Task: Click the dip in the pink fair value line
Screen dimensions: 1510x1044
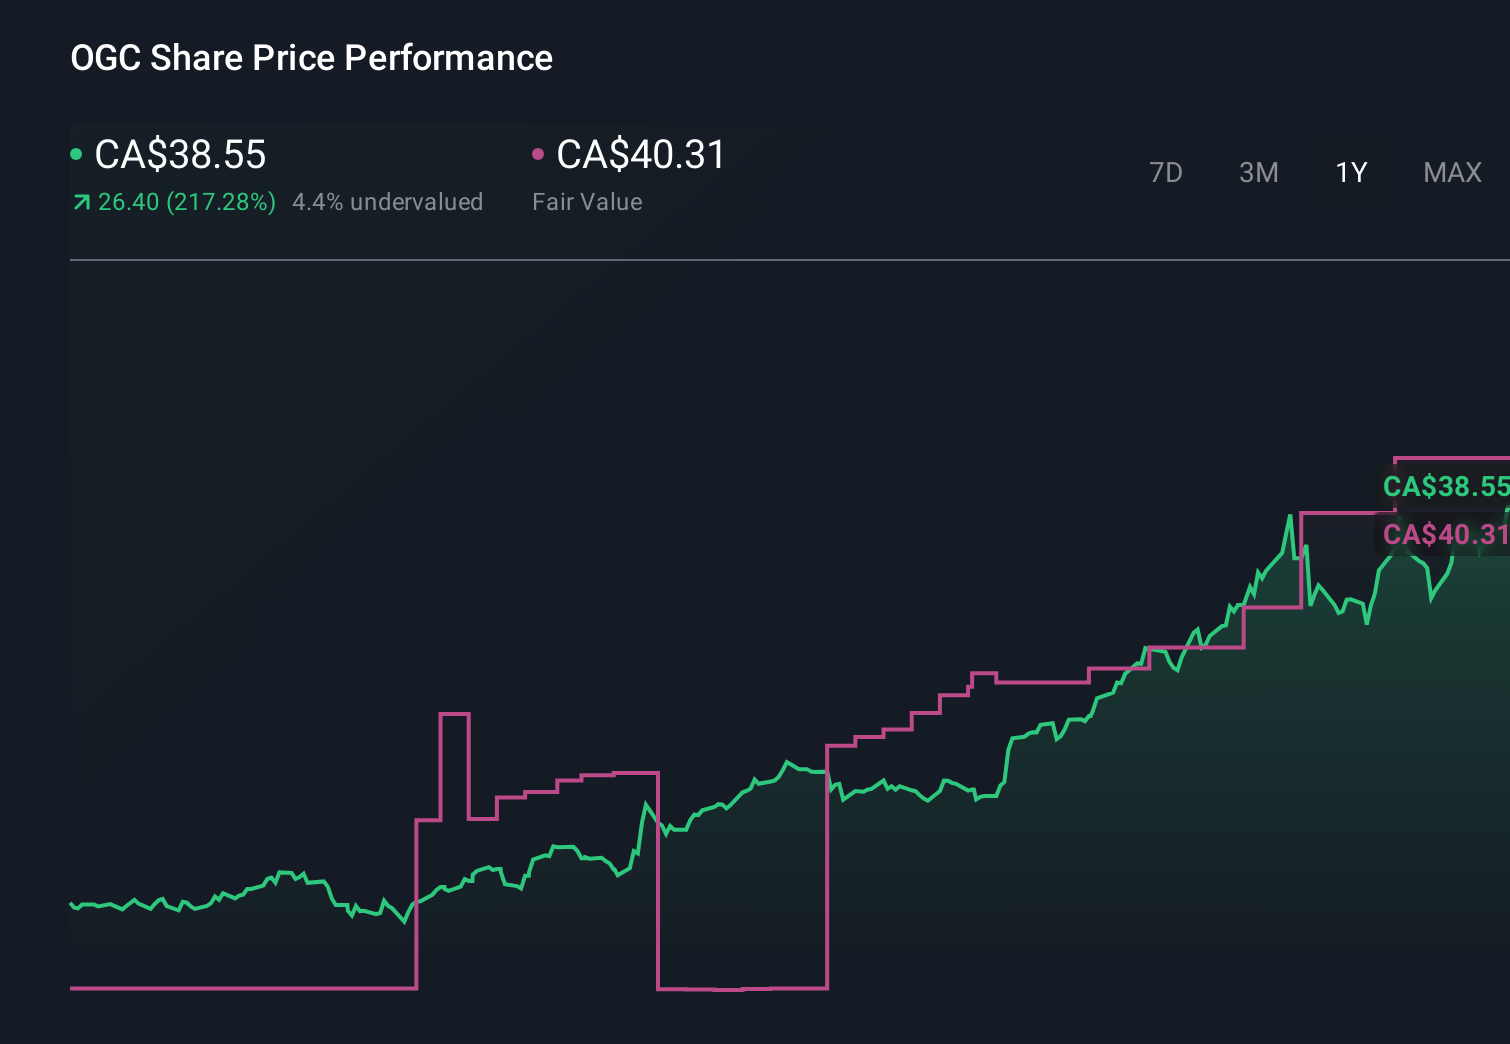Action: pos(743,988)
